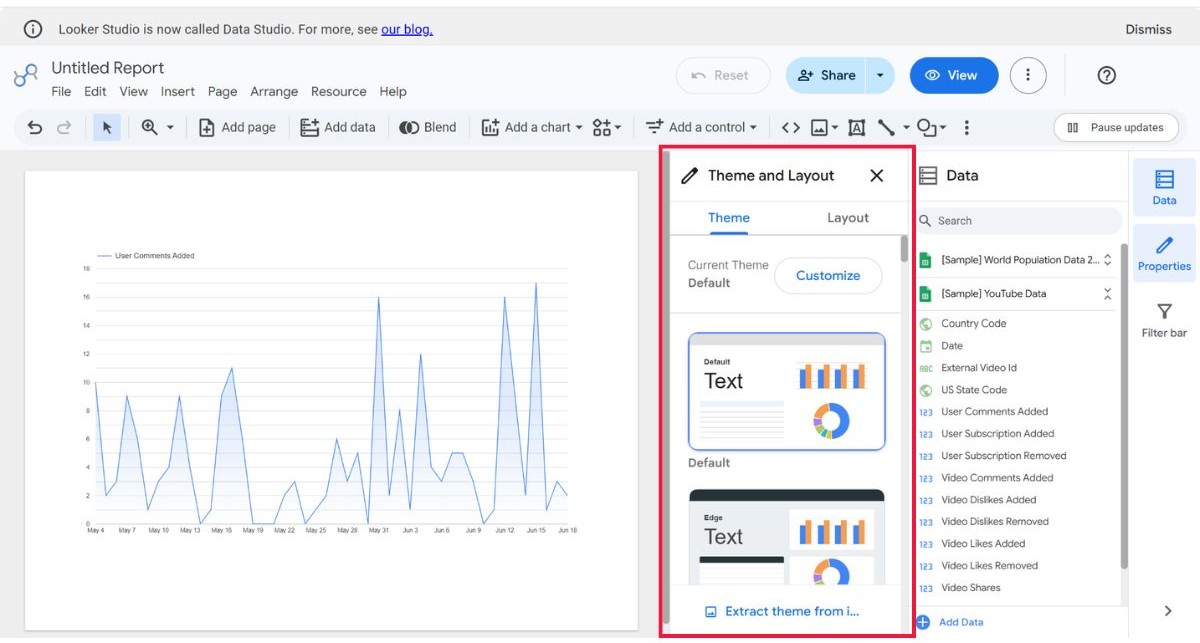1200x643 pixels.
Task: Open the Share options dropdown arrow
Action: point(880,75)
